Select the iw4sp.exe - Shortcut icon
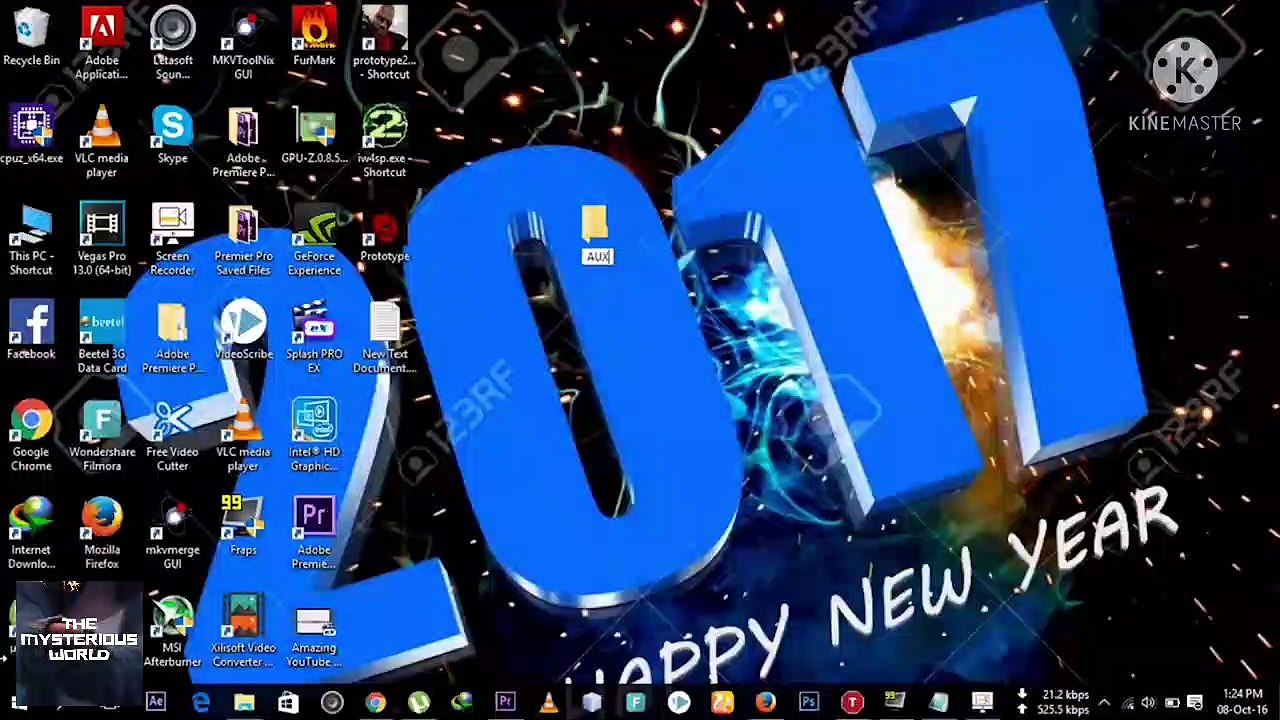The height and width of the screenshot is (720, 1280). [x=385, y=142]
